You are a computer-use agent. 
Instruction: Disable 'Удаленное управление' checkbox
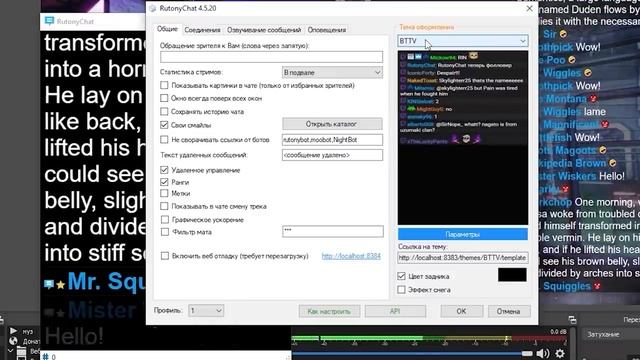164,170
